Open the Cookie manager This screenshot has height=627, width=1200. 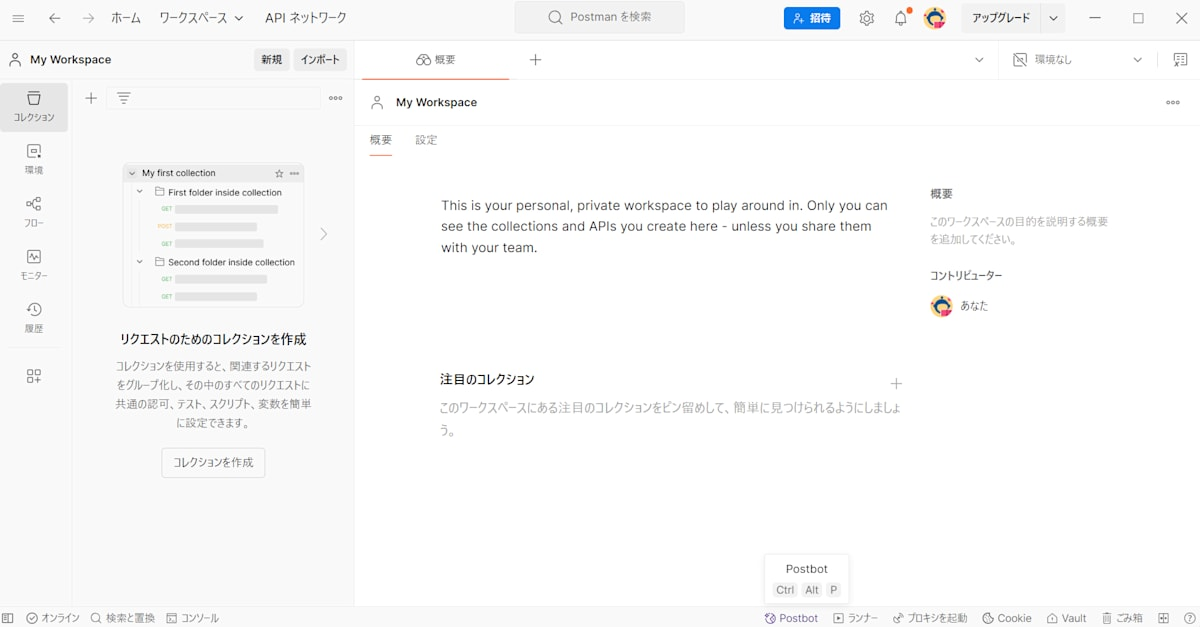point(1007,618)
